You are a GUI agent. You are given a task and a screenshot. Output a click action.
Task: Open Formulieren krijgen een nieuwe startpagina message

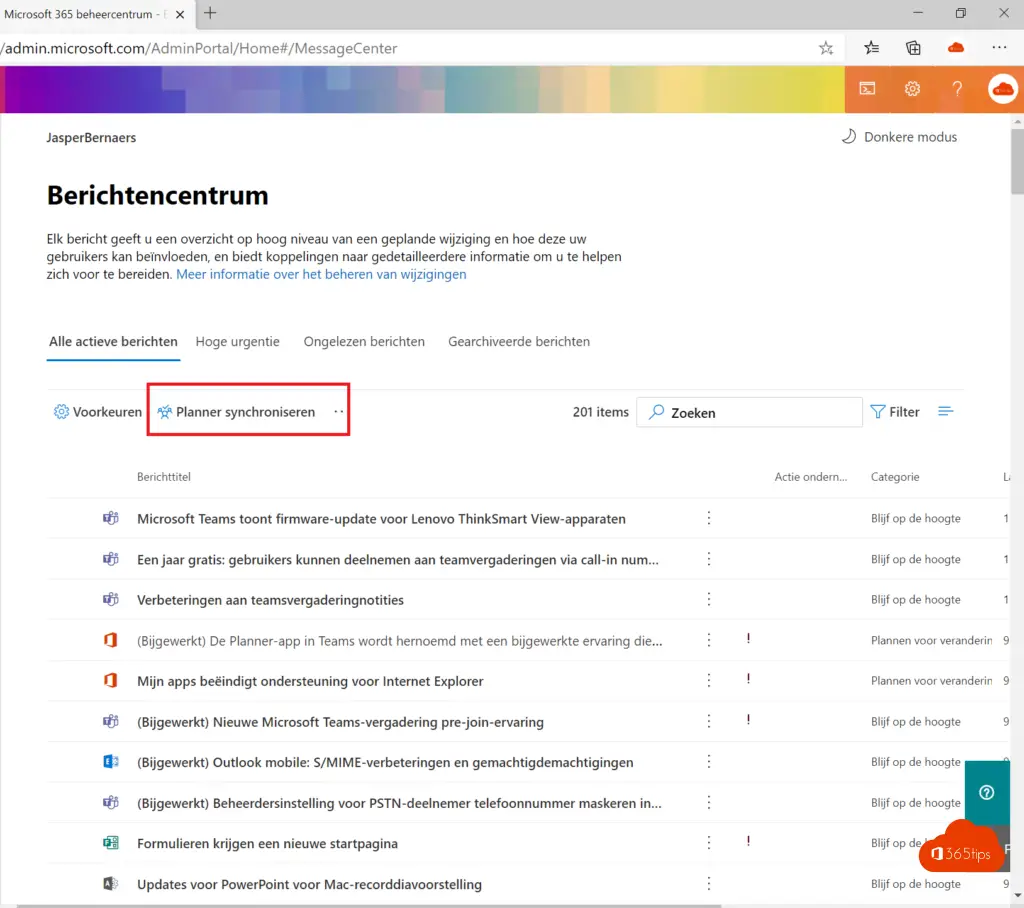point(267,843)
